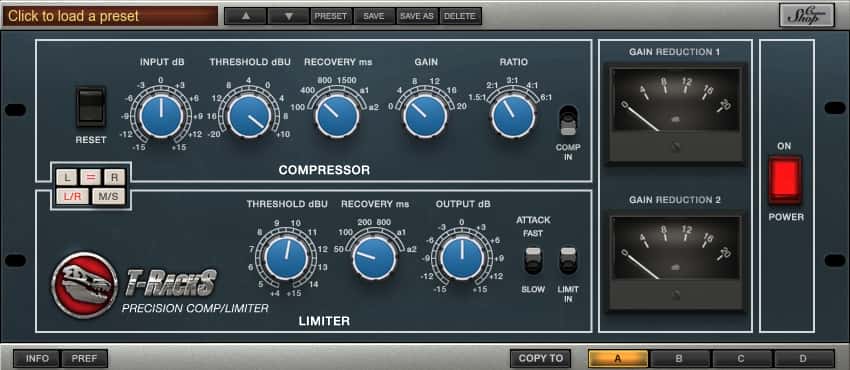Click the Gain Reduction 1 meter

[675, 113]
